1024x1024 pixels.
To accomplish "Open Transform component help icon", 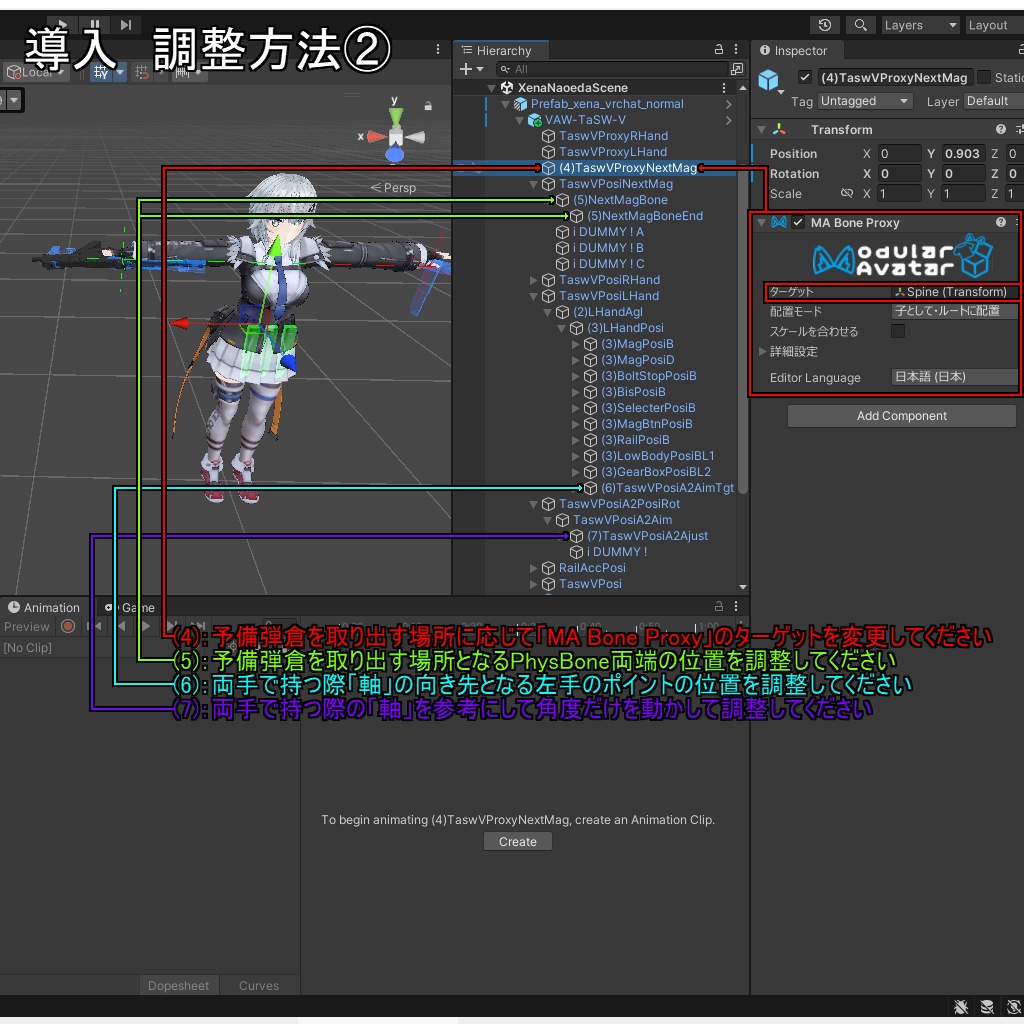I will pos(1000,129).
